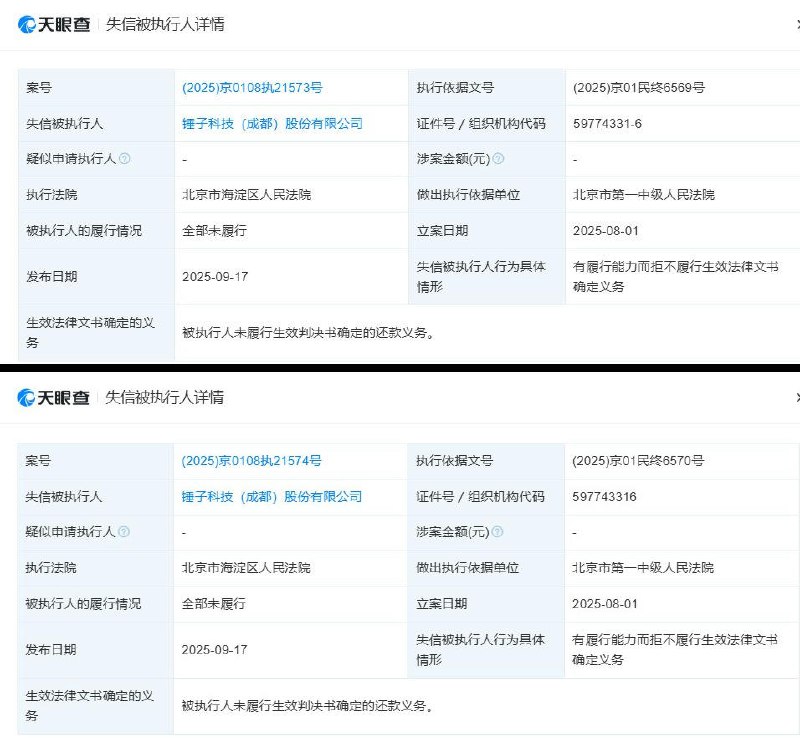Open case link (2025)京0108执21574号

pos(252,461)
